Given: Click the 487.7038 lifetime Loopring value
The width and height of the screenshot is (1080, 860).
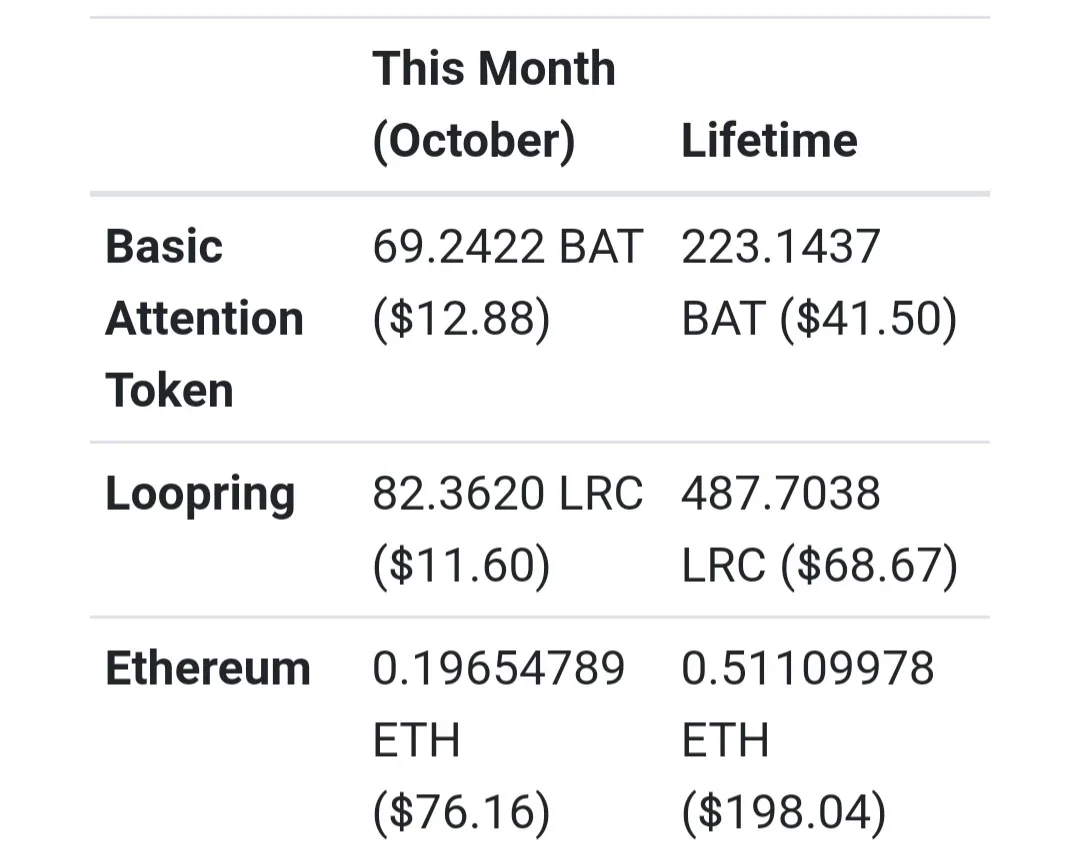Looking at the screenshot, I should [x=780, y=494].
